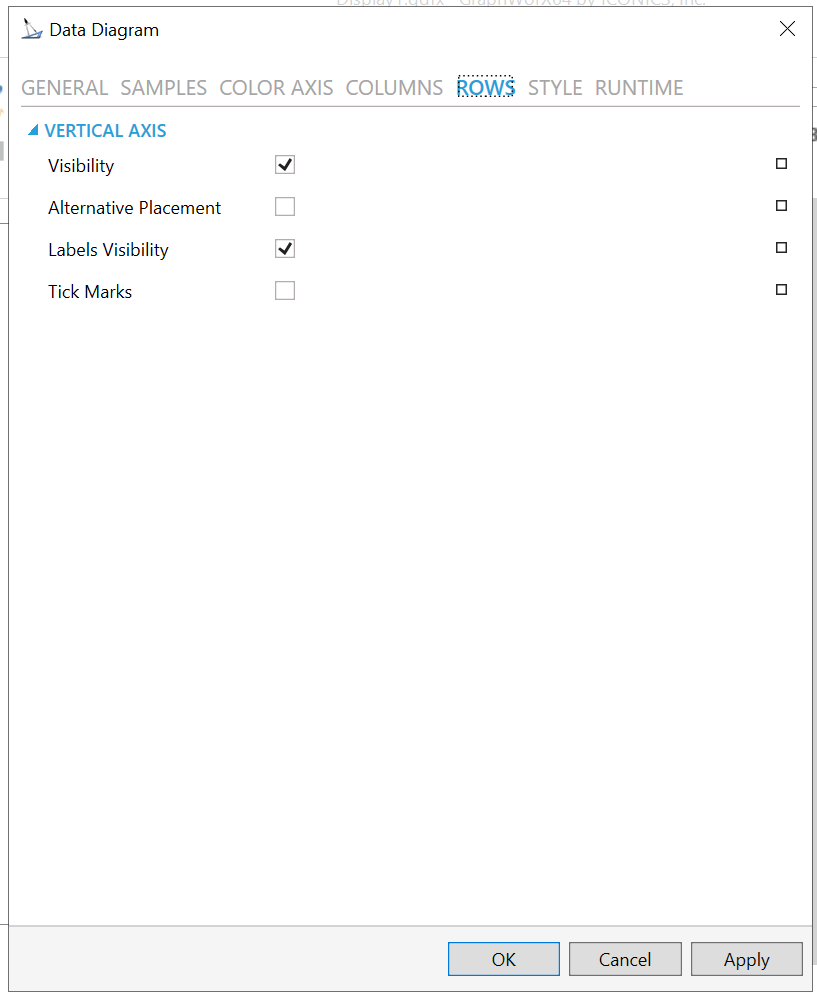Enable the Tick Marks checkbox

coord(285,291)
